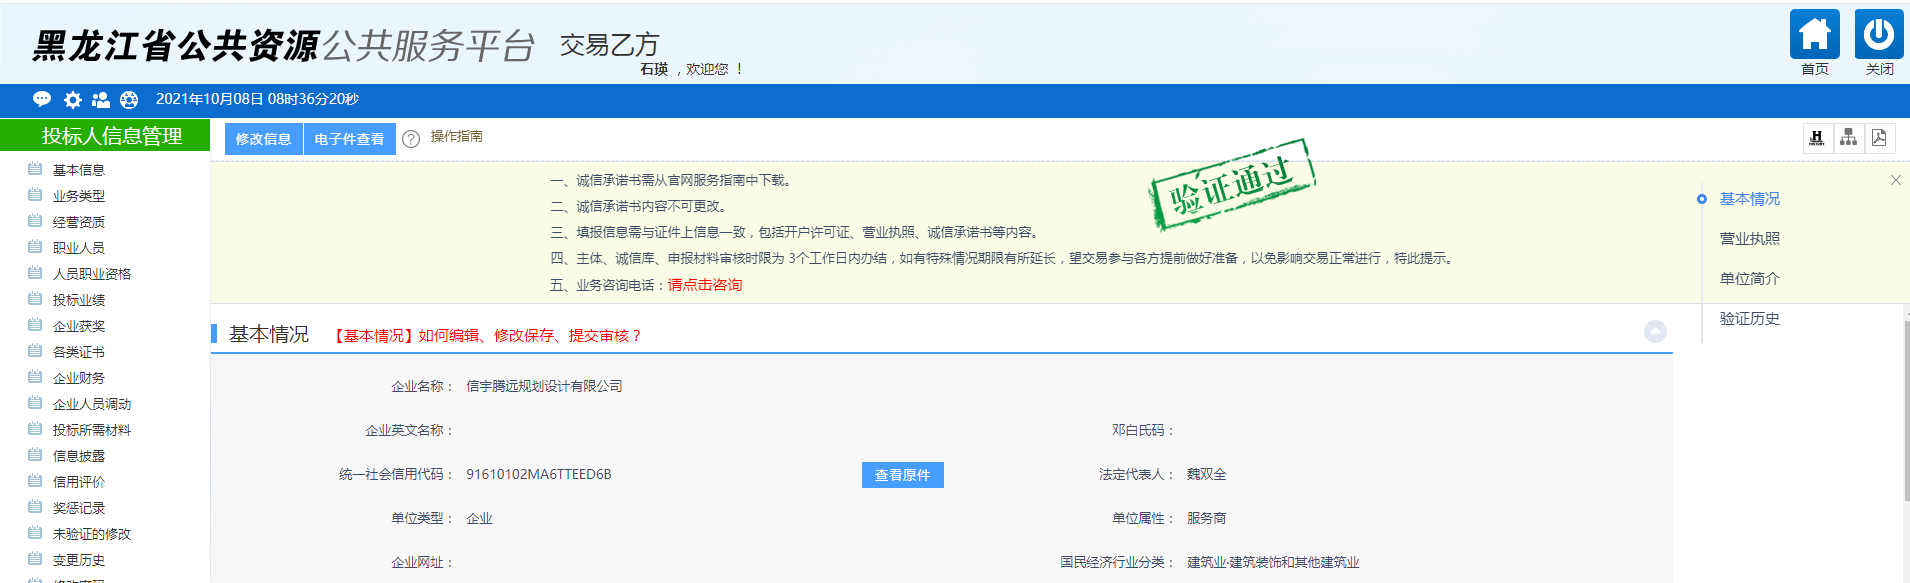The height and width of the screenshot is (583, 1910).
Task: Click the company name 信宇腾远规划设计有限公司
Action: point(544,386)
